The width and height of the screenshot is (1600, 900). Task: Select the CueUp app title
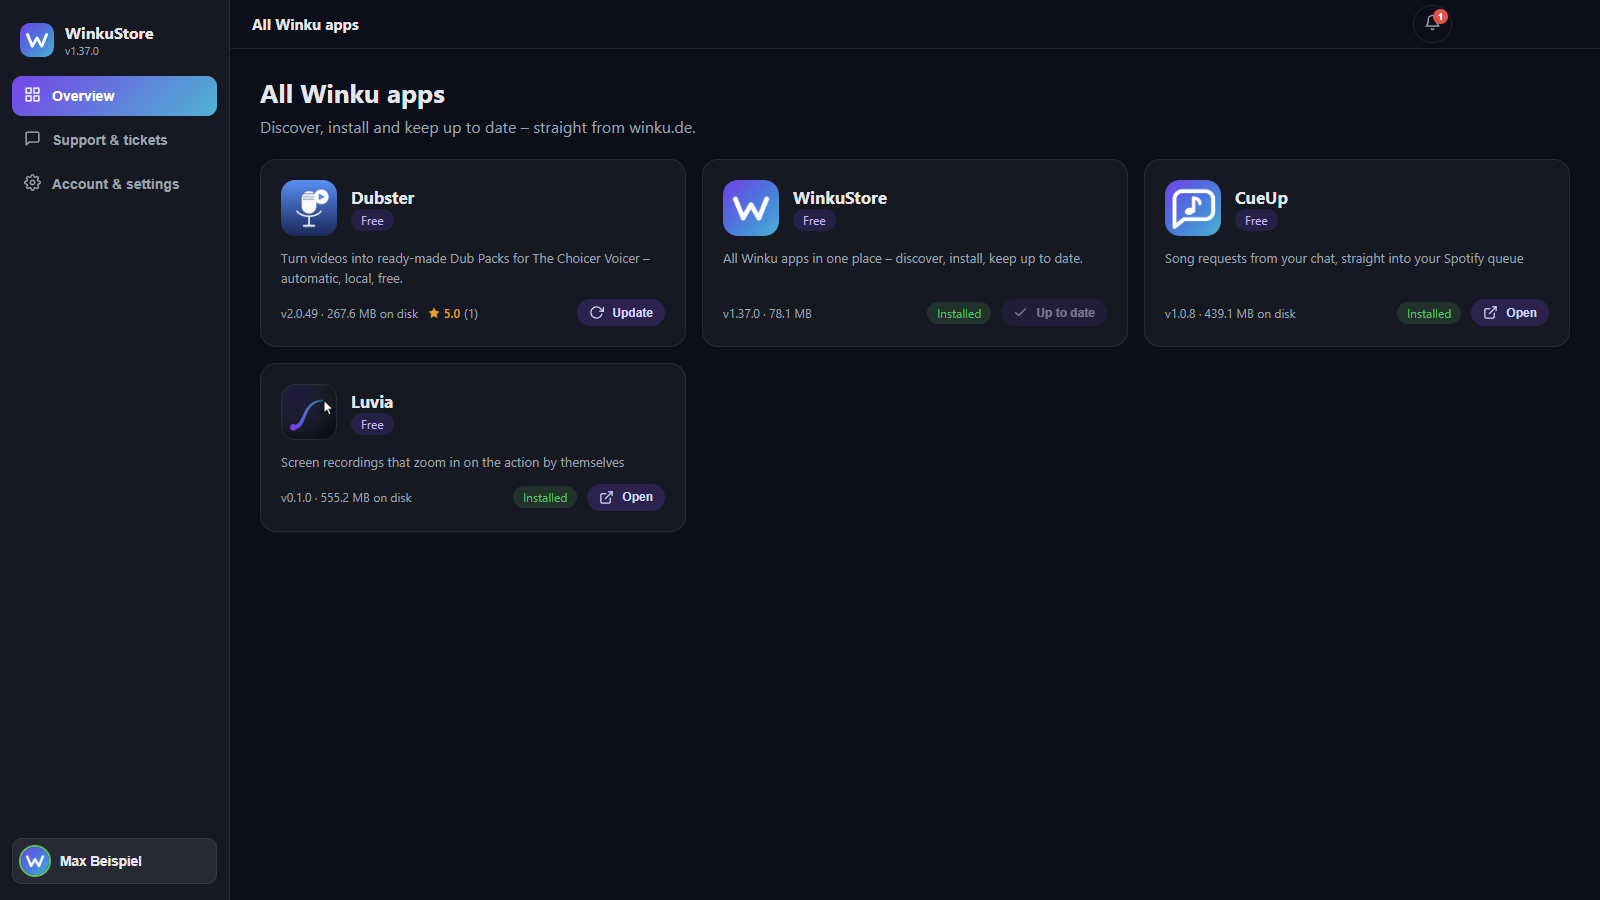click(x=1261, y=198)
